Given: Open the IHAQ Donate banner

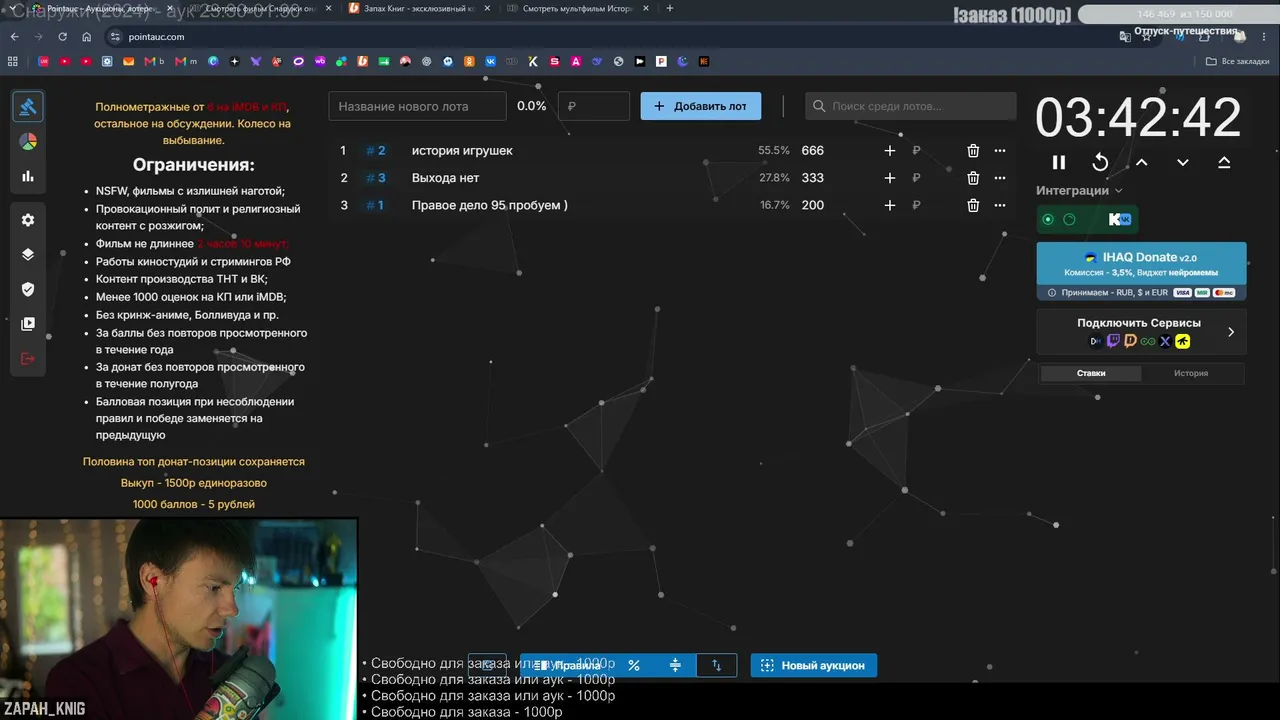Looking at the screenshot, I should pyautogui.click(x=1141, y=271).
